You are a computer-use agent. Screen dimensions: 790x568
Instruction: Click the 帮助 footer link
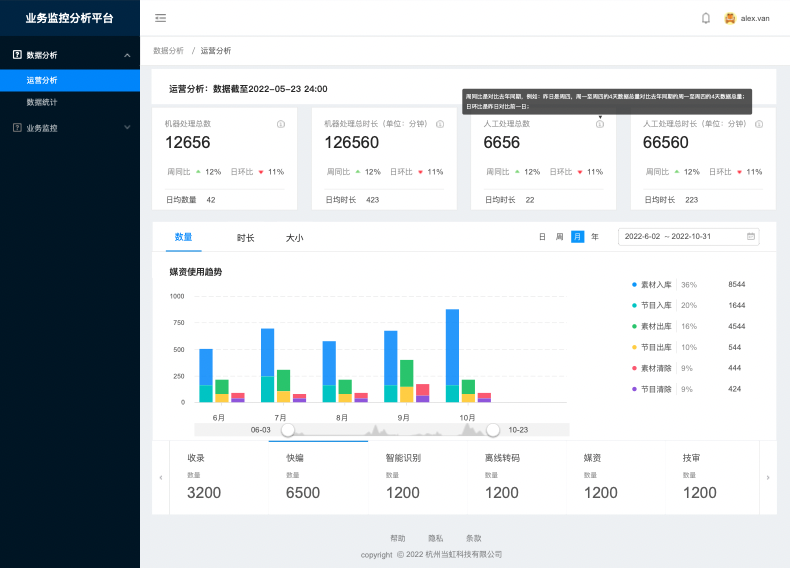398,538
